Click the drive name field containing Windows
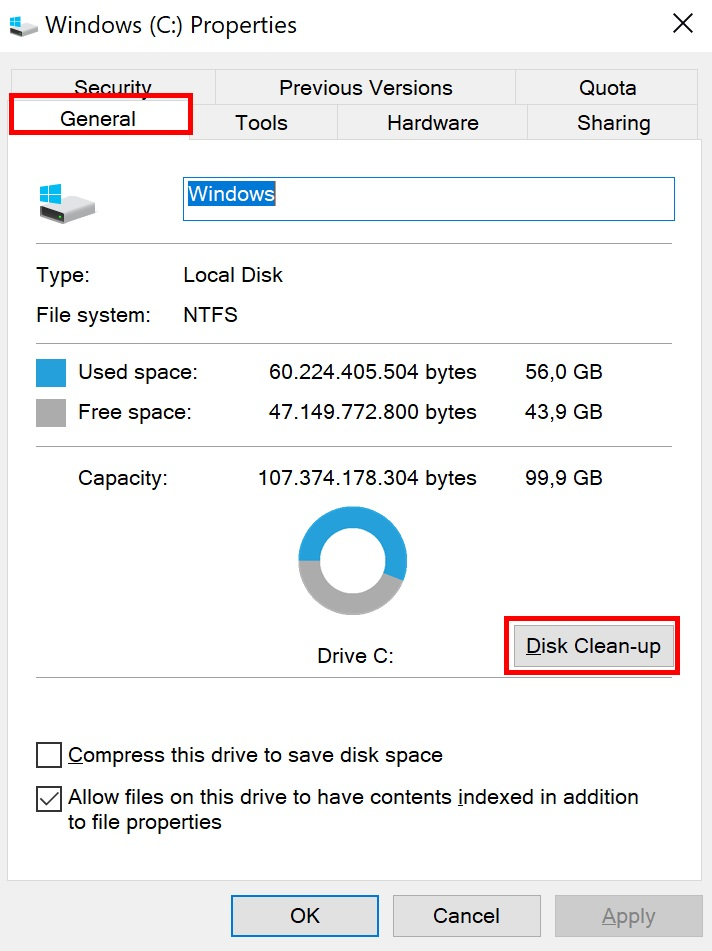 coord(428,199)
